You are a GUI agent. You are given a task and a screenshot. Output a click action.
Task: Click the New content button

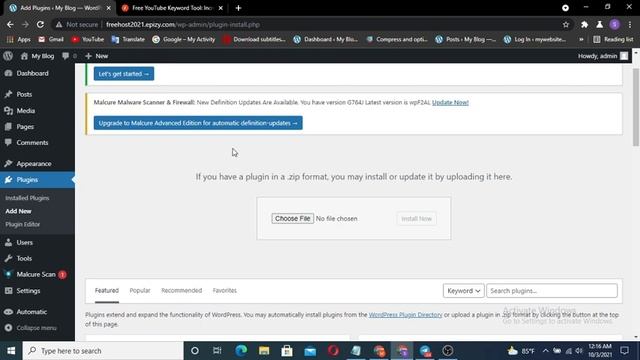click(97, 56)
